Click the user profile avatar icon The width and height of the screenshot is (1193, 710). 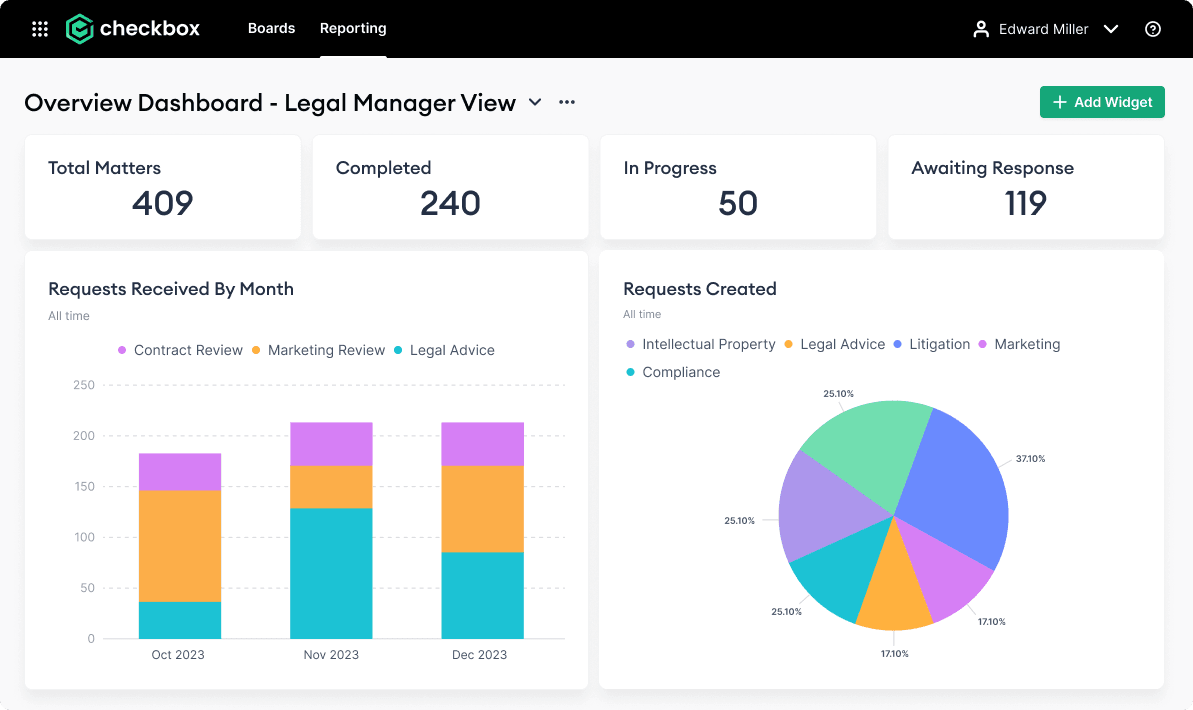981,29
